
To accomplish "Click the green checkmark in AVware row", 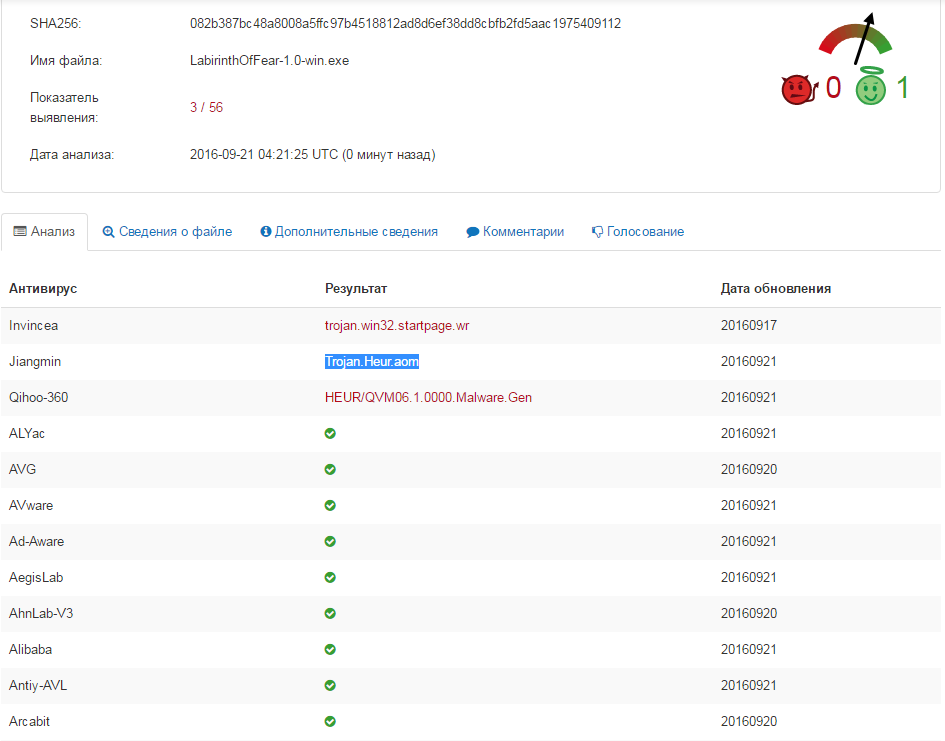I will click(x=330, y=505).
